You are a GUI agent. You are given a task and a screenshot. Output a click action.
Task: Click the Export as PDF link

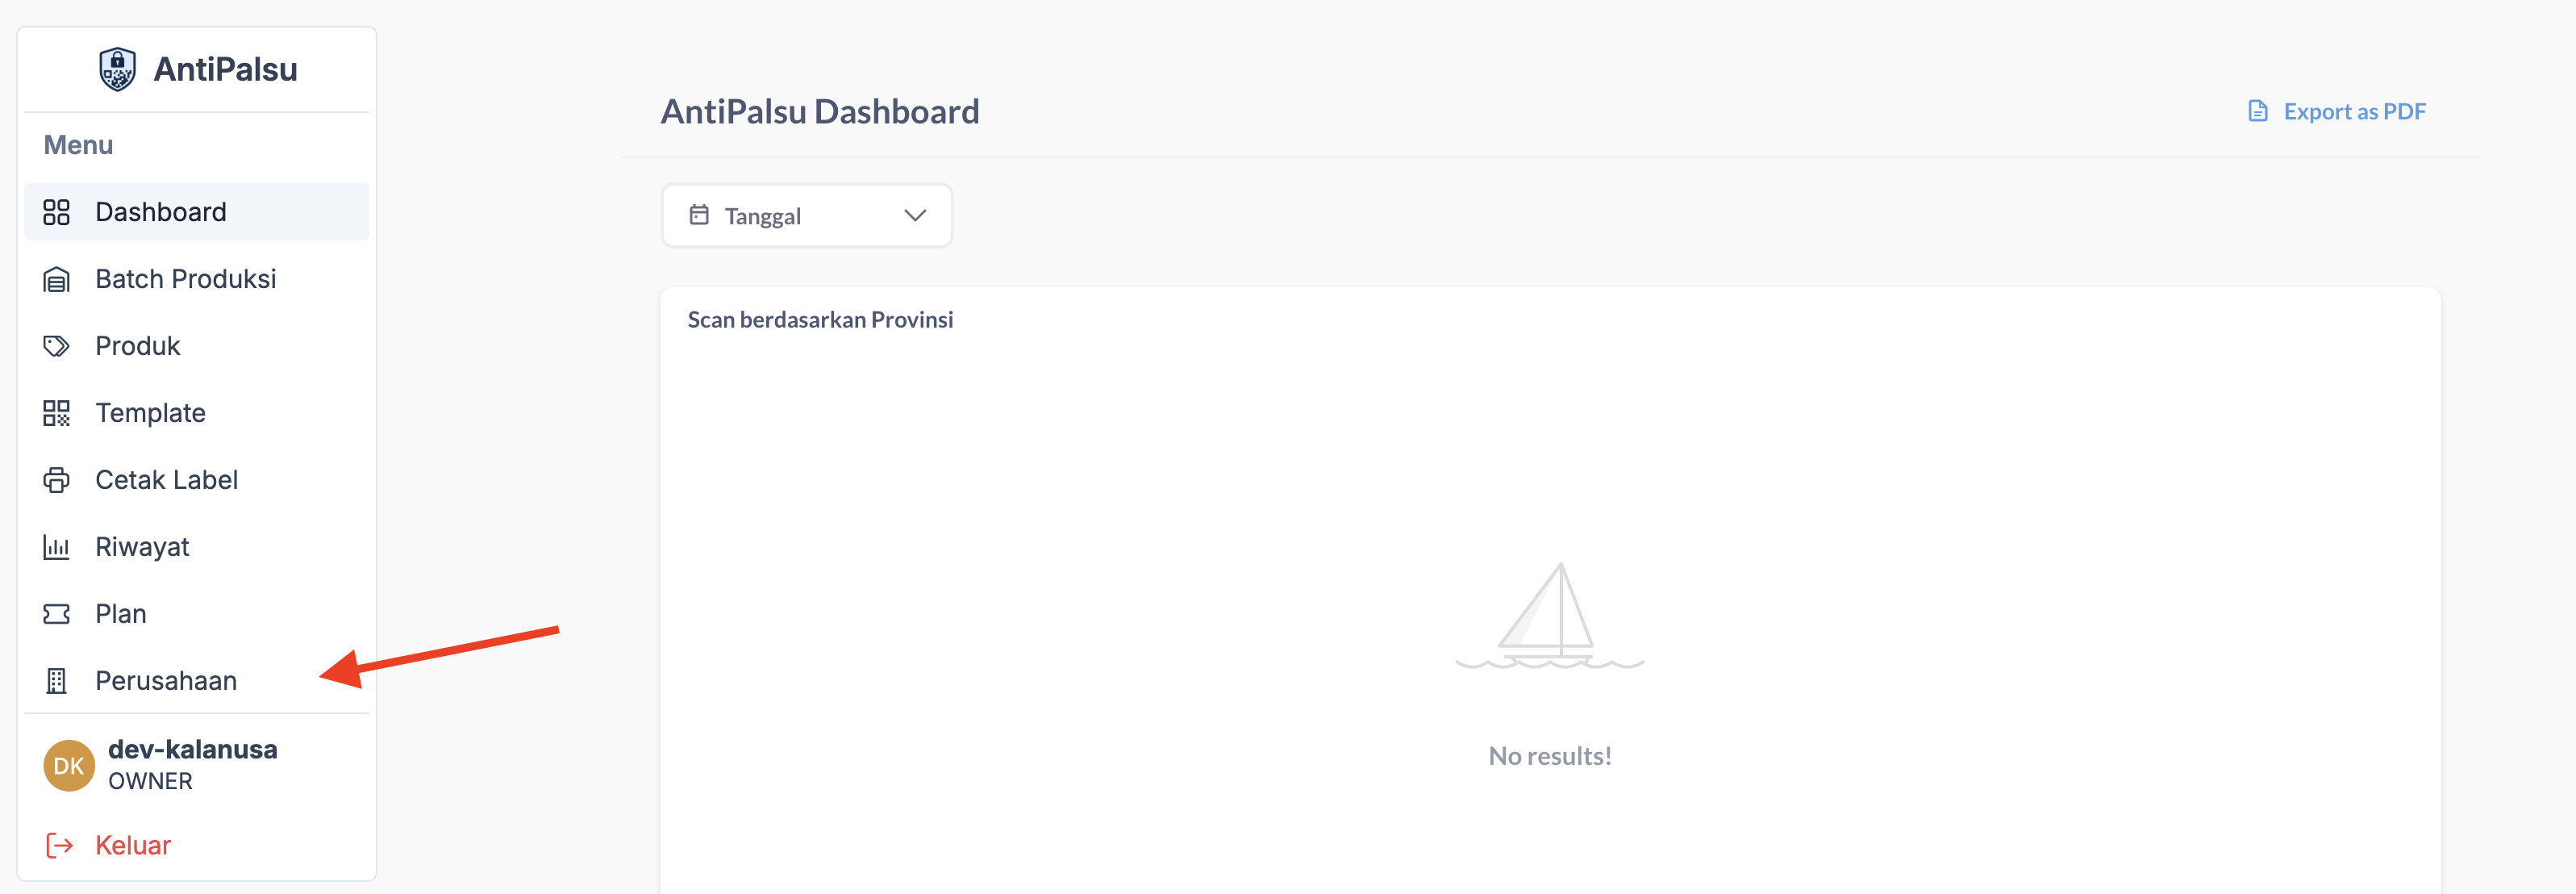tap(2353, 111)
